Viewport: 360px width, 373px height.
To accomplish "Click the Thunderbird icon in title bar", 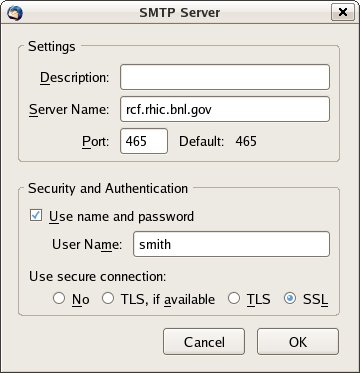I will click(14, 13).
